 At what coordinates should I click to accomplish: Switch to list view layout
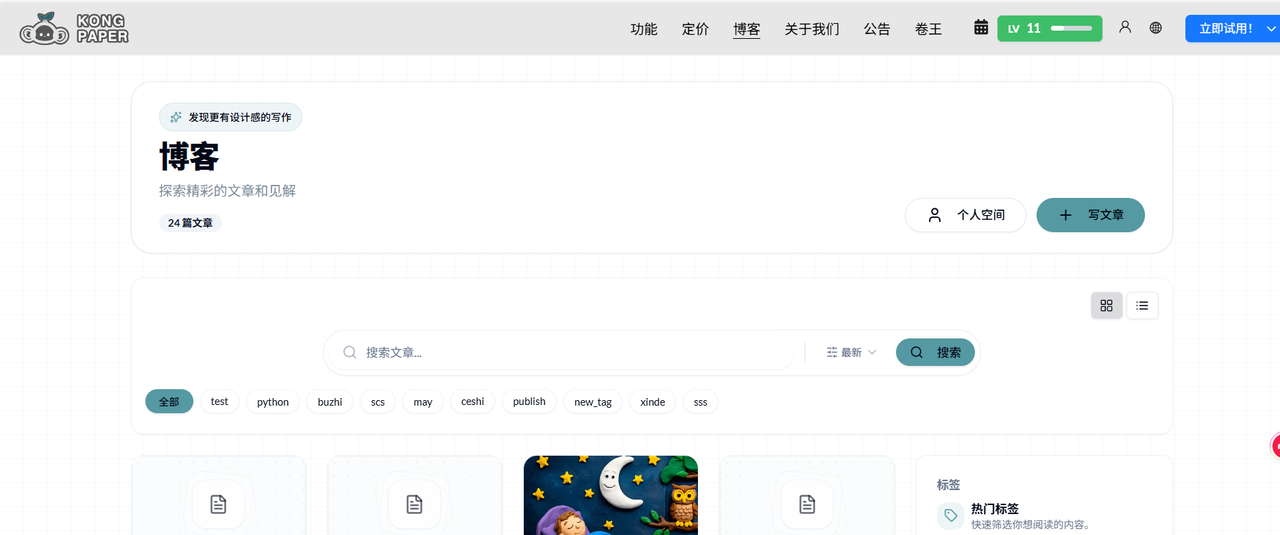click(1142, 306)
